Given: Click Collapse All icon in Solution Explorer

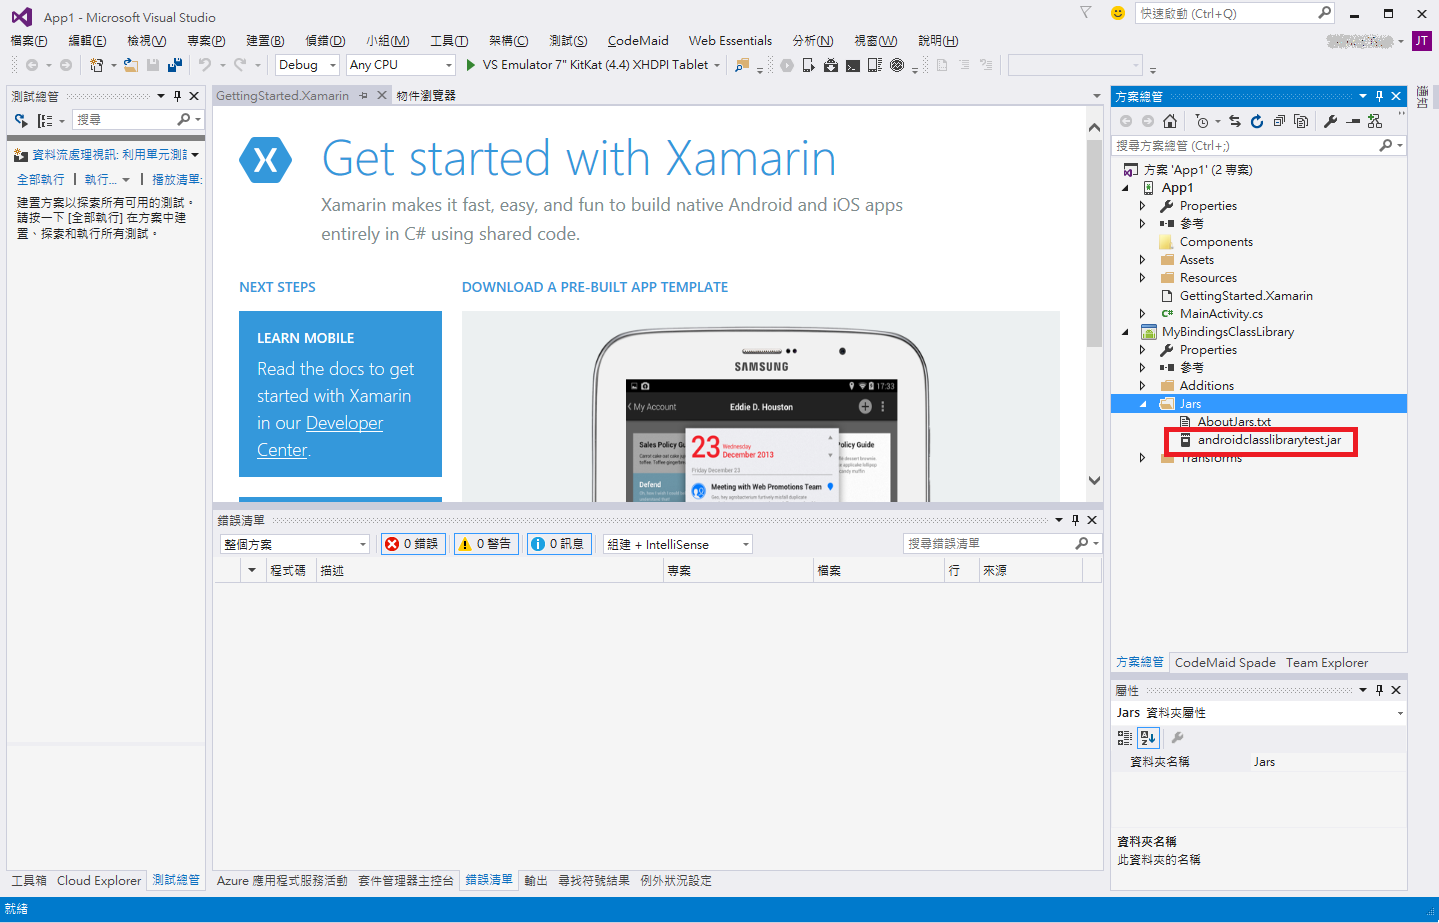Looking at the screenshot, I should tap(1279, 121).
